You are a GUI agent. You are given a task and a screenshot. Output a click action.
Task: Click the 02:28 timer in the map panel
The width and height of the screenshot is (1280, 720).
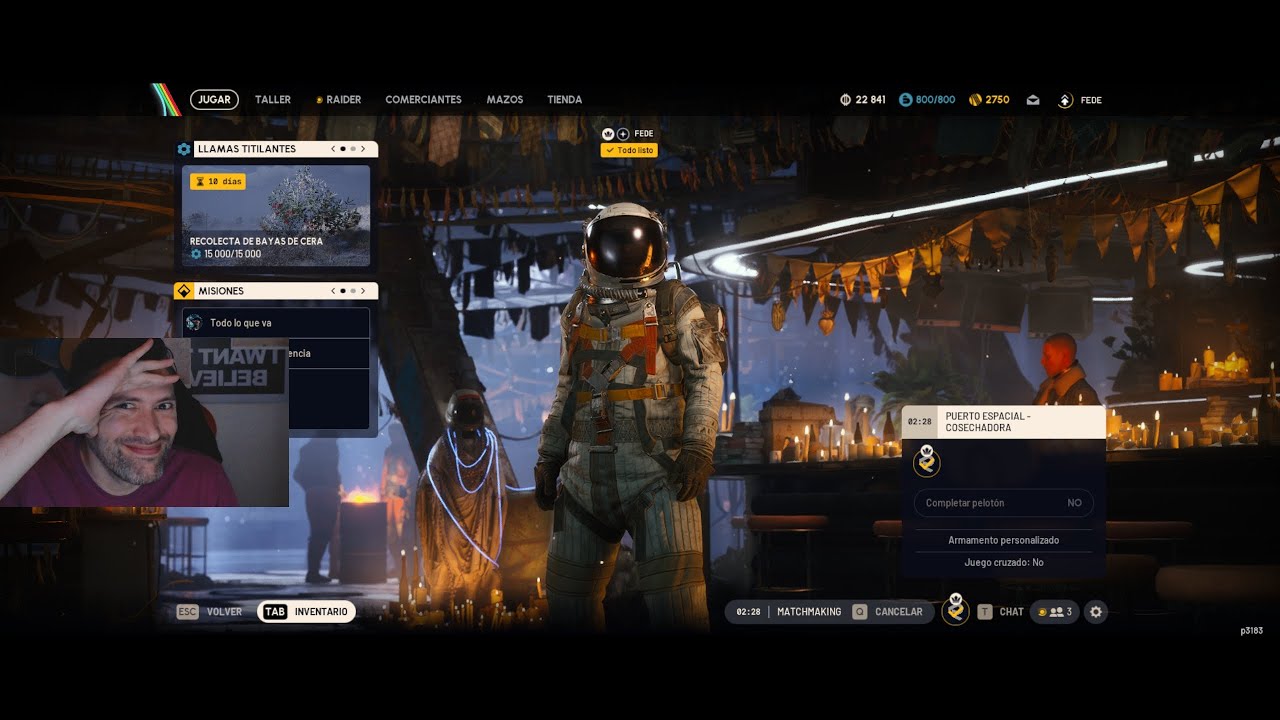pos(919,422)
